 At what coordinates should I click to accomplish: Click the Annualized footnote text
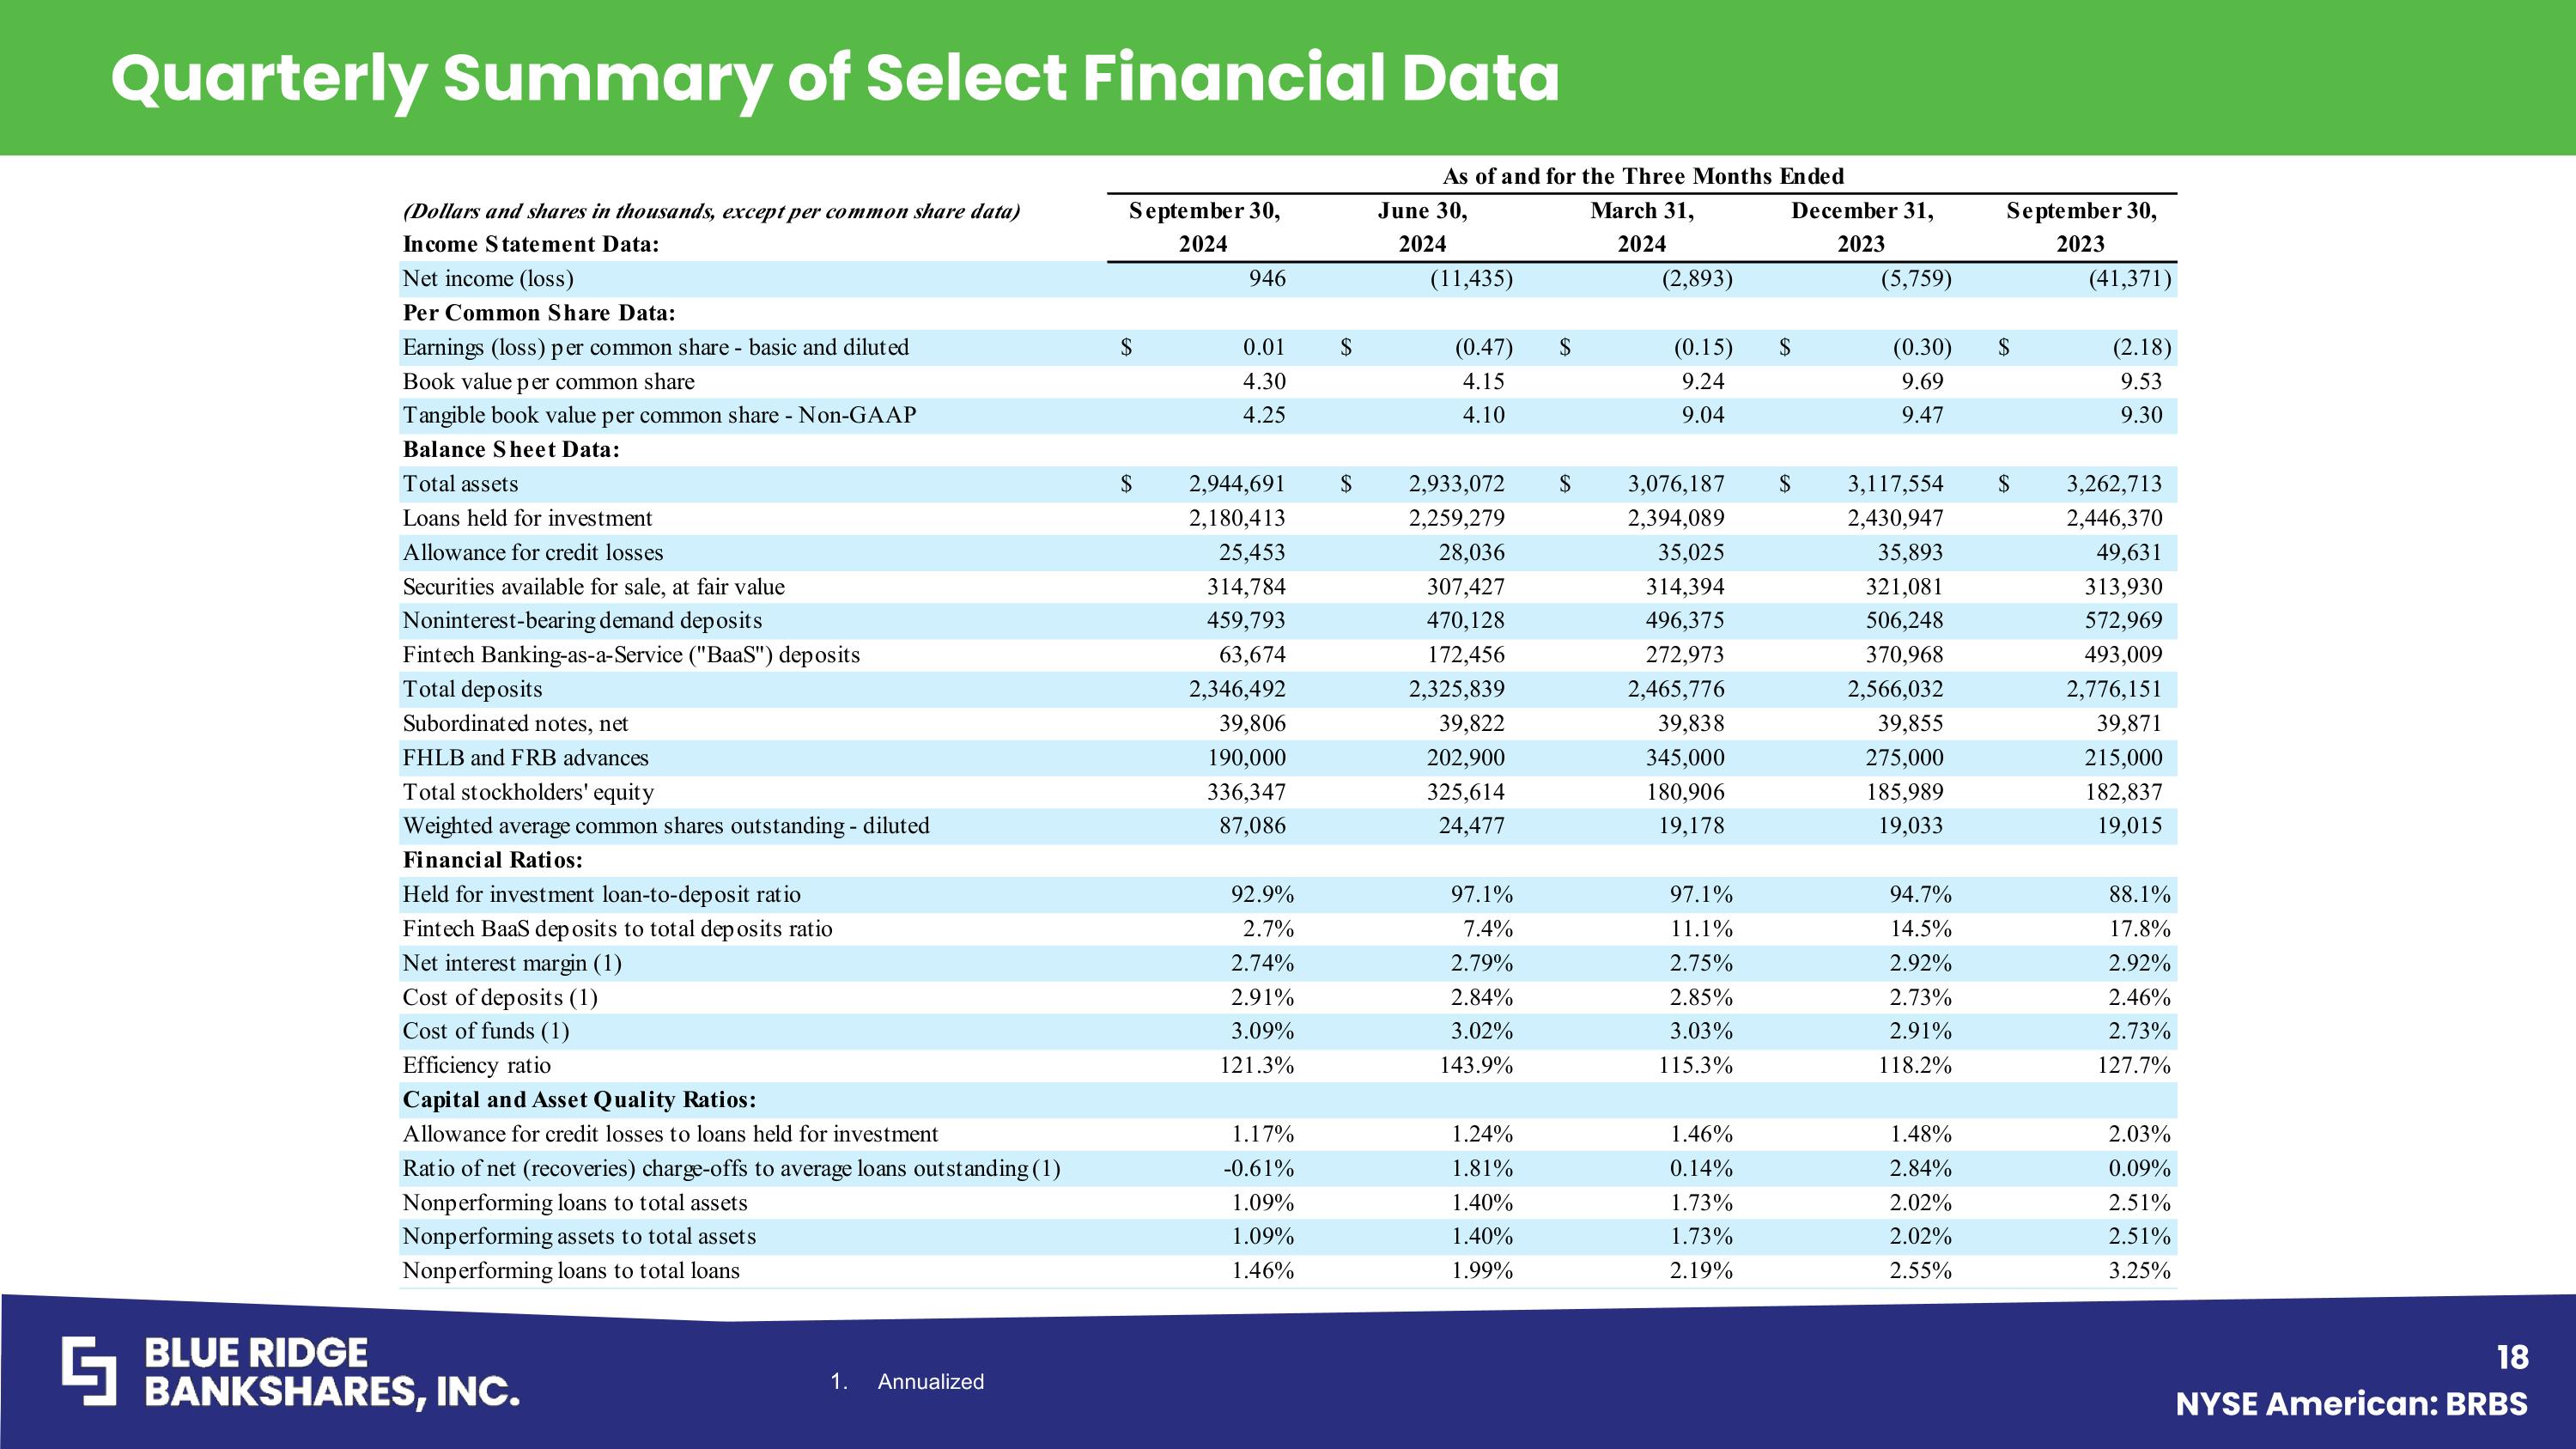(930, 1381)
